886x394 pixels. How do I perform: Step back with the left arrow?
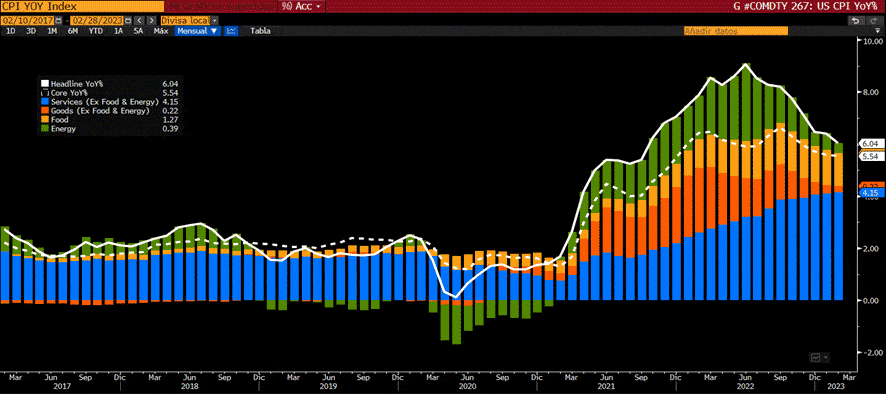click(138, 20)
